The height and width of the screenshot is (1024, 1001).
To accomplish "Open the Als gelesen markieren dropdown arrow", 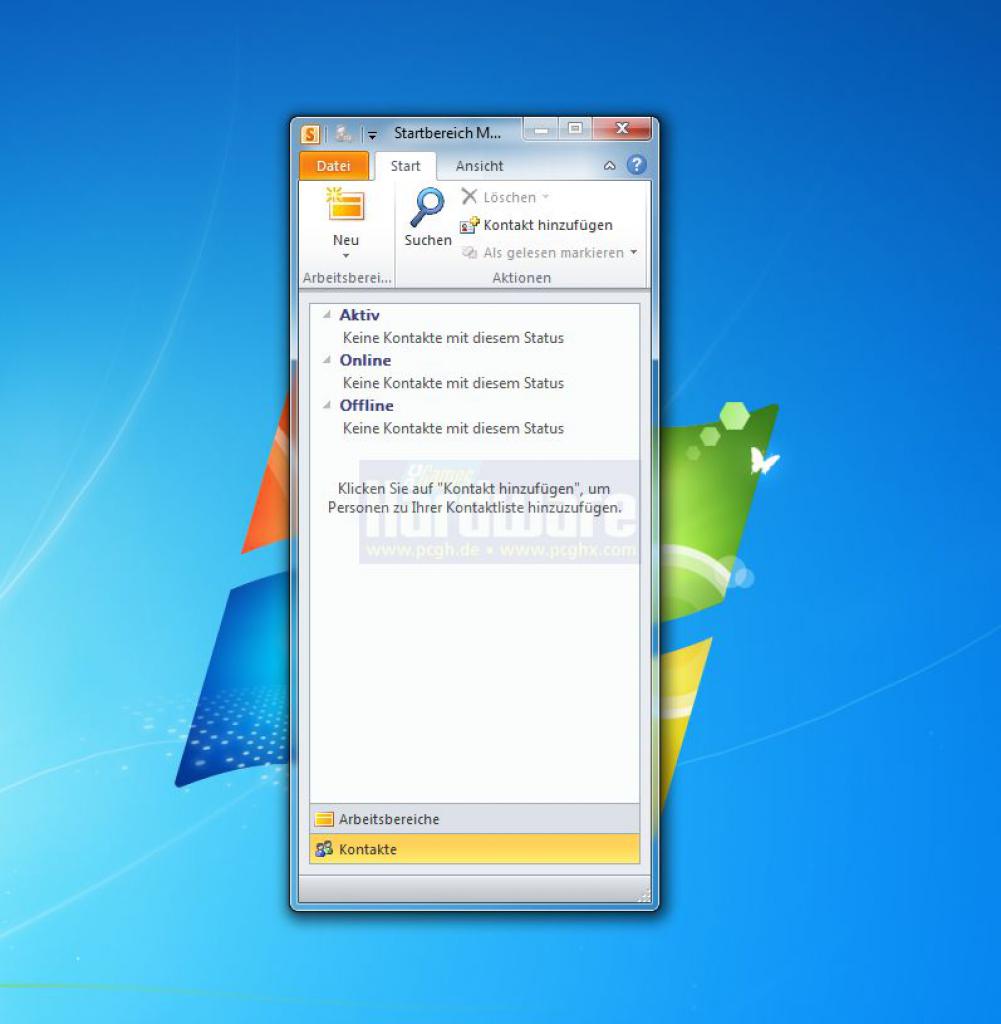I will tap(633, 252).
